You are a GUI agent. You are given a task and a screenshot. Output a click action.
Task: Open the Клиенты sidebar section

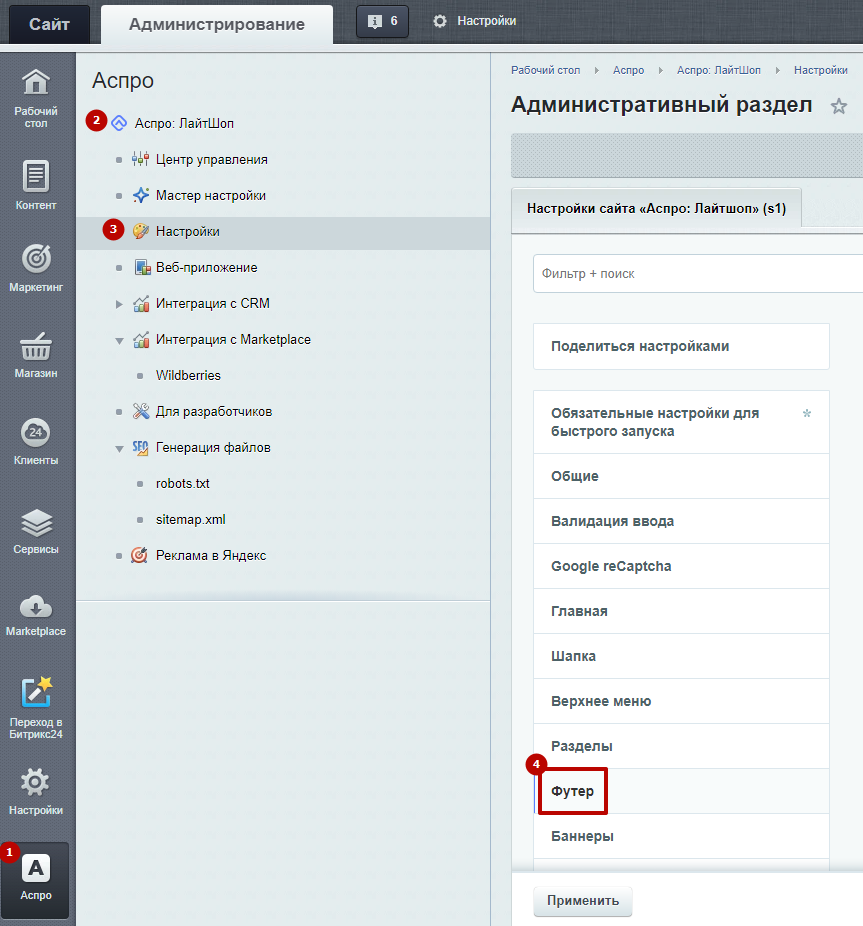(x=36, y=441)
